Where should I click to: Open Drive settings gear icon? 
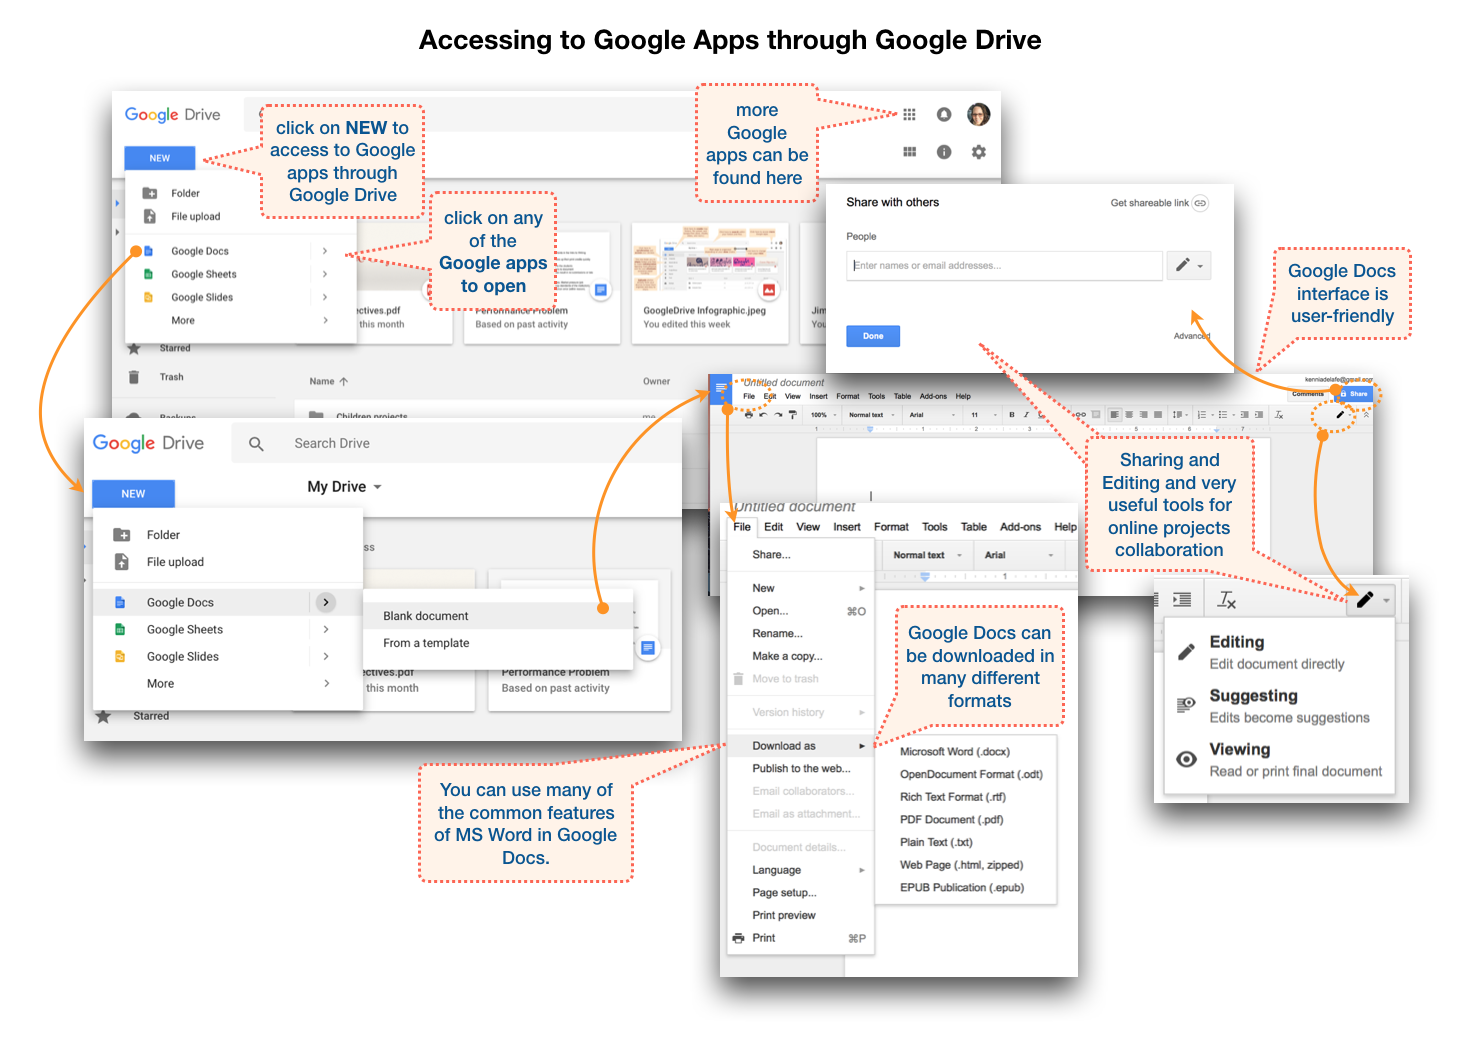point(978,152)
